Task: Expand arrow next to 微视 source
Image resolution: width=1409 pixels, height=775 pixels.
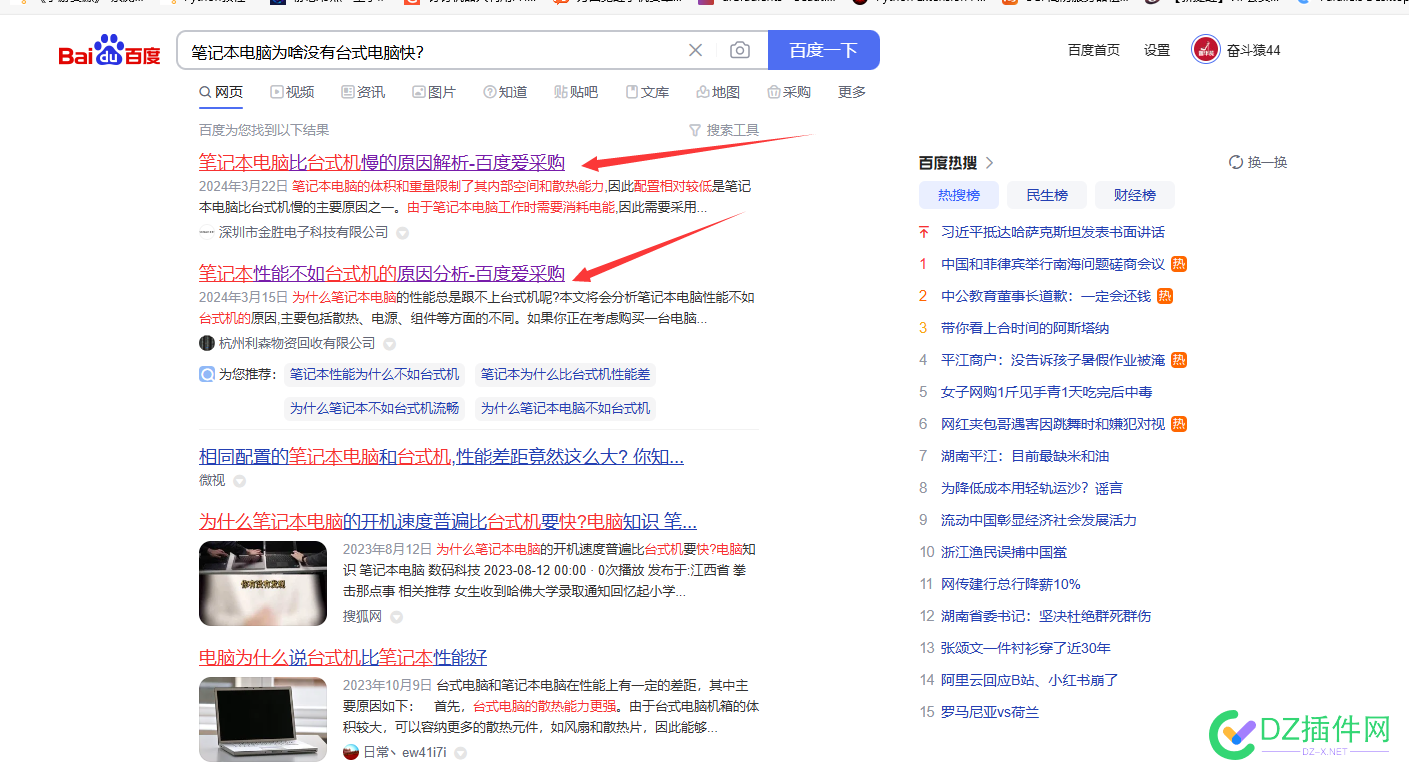Action: tap(240, 481)
